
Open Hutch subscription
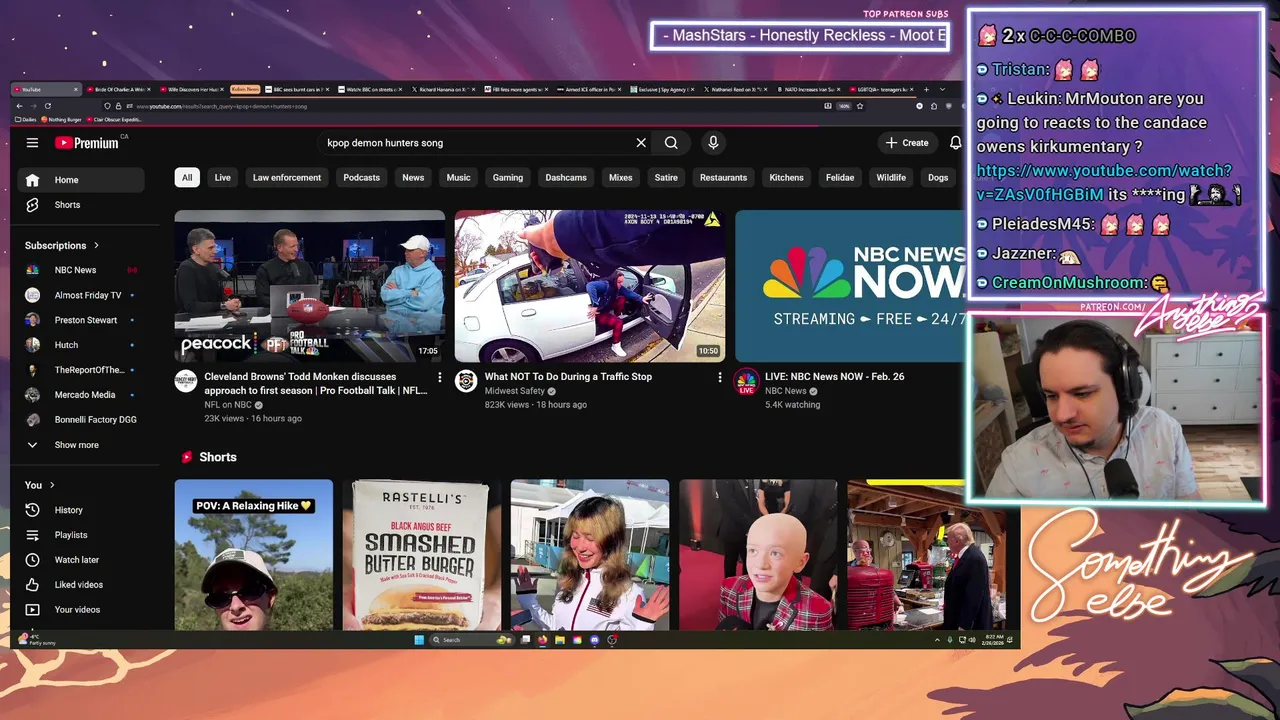(x=81, y=345)
